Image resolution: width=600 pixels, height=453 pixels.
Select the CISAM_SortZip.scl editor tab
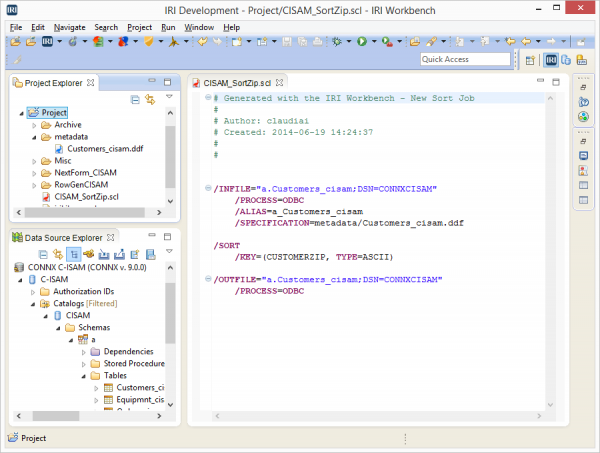click(x=236, y=82)
